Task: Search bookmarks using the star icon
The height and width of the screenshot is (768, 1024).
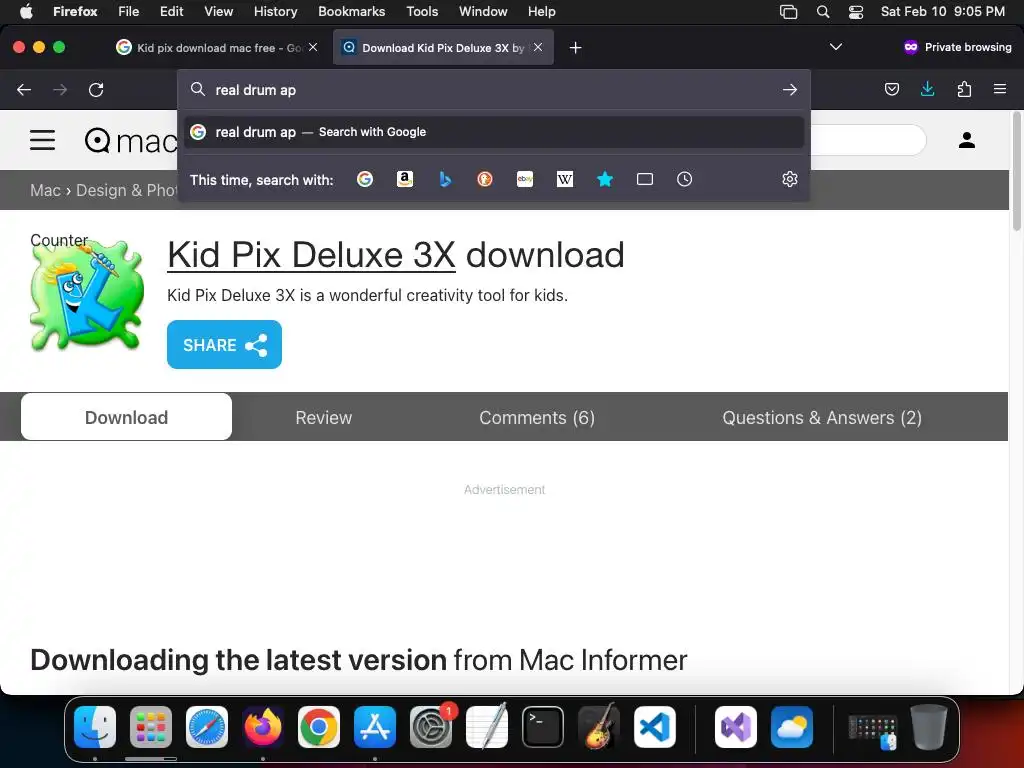Action: coord(605,179)
